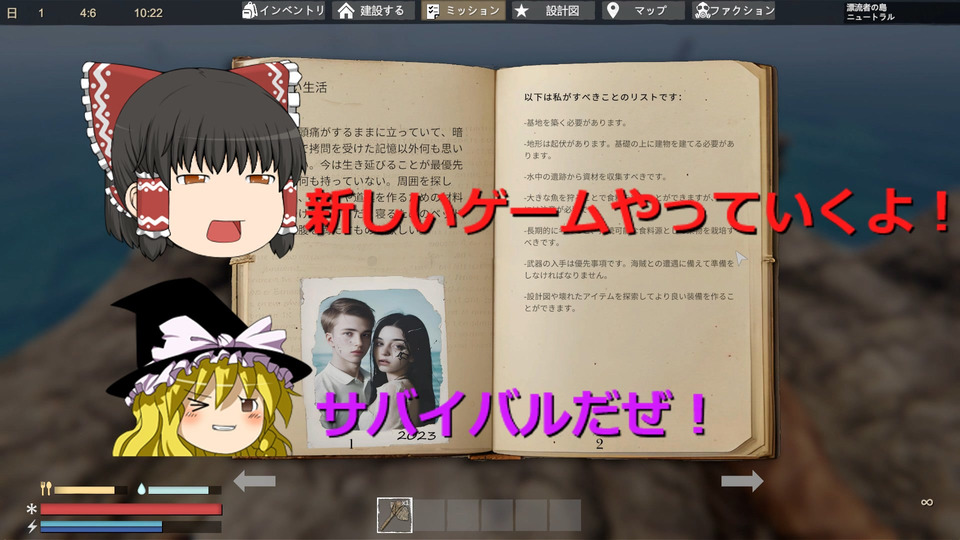Image resolution: width=960 pixels, height=540 pixels.
Task: Click the house build icon
Action: tap(346, 10)
